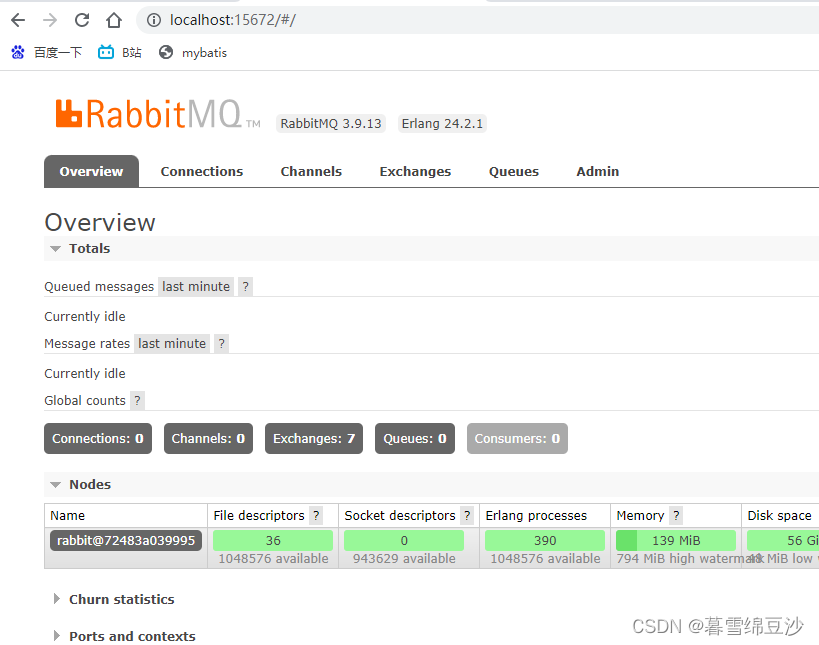The width and height of the screenshot is (819, 645).
Task: Show help for Global counts
Action: pyautogui.click(x=137, y=401)
